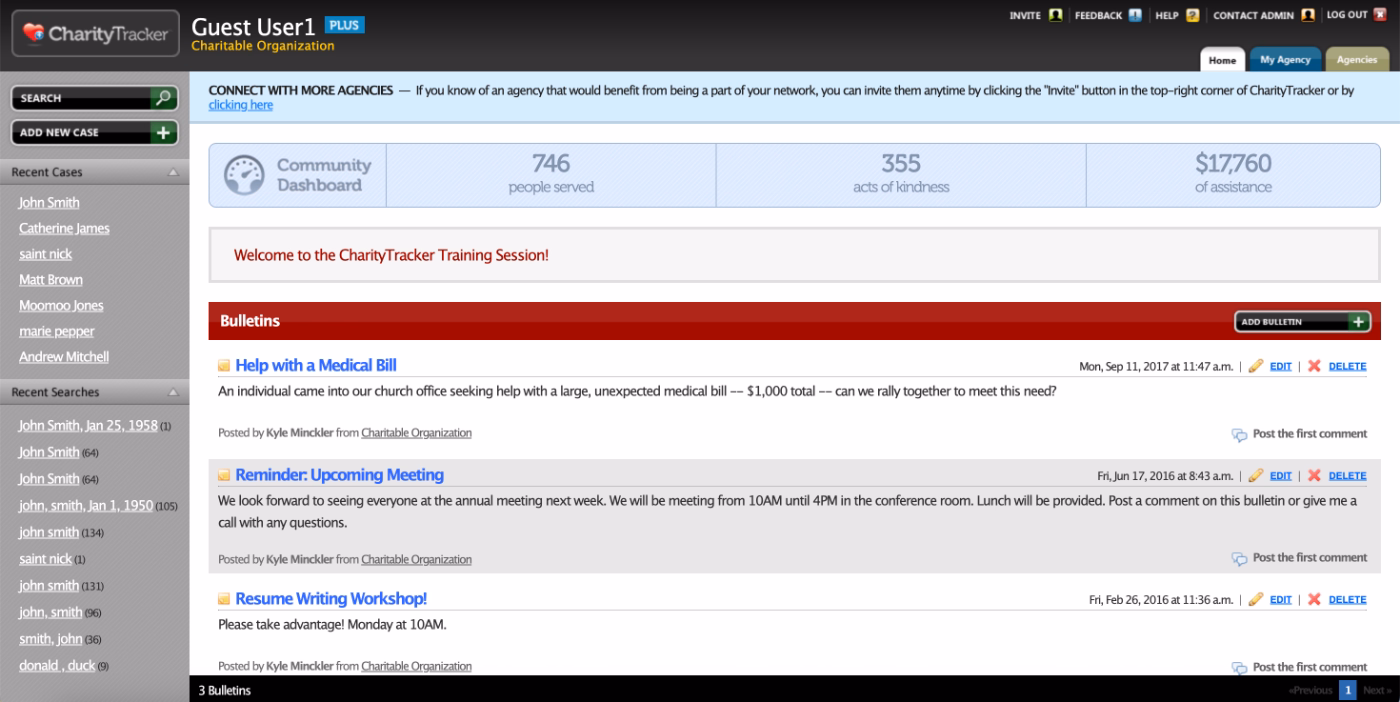Image resolution: width=1400 pixels, height=702 pixels.
Task: Click the Log Out X icon
Action: pyautogui.click(x=1379, y=15)
